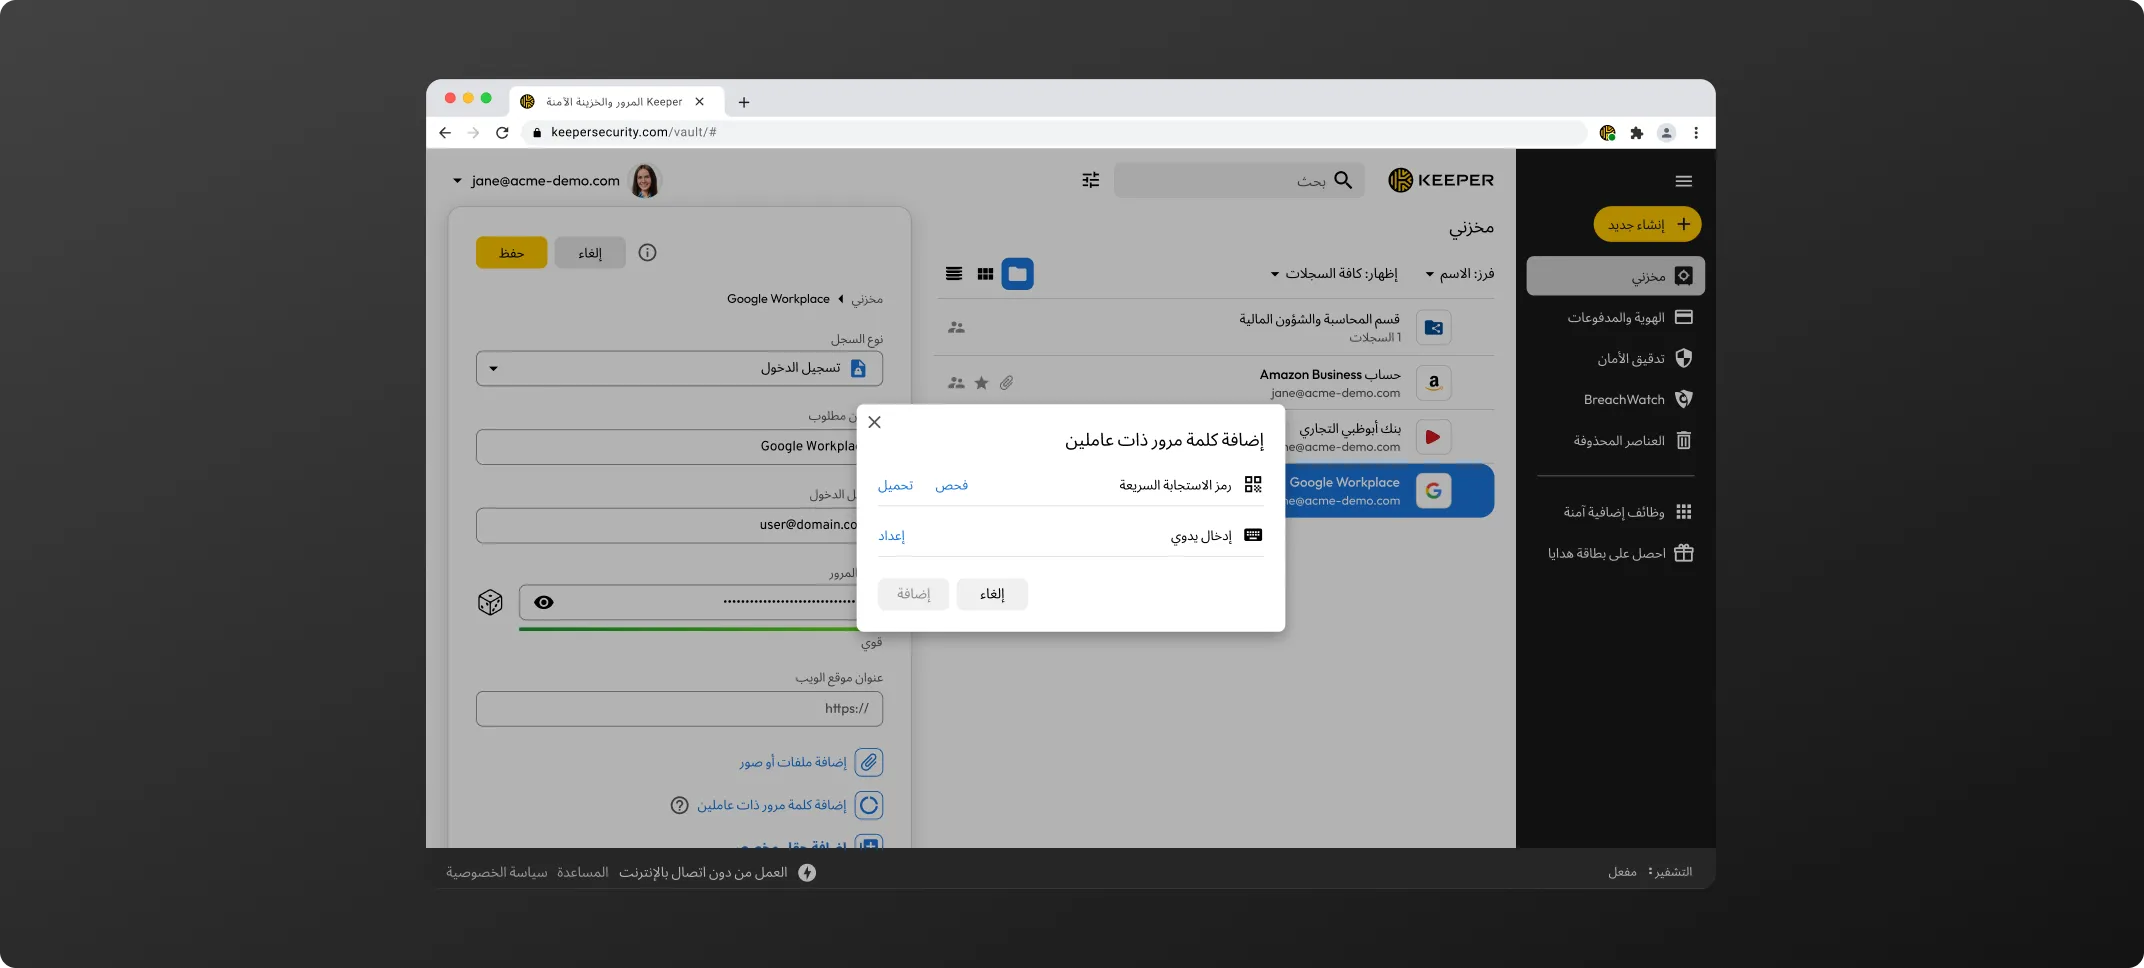Click the user@domain.com login field
This screenshot has height=968, width=2144.
pyautogui.click(x=667, y=525)
